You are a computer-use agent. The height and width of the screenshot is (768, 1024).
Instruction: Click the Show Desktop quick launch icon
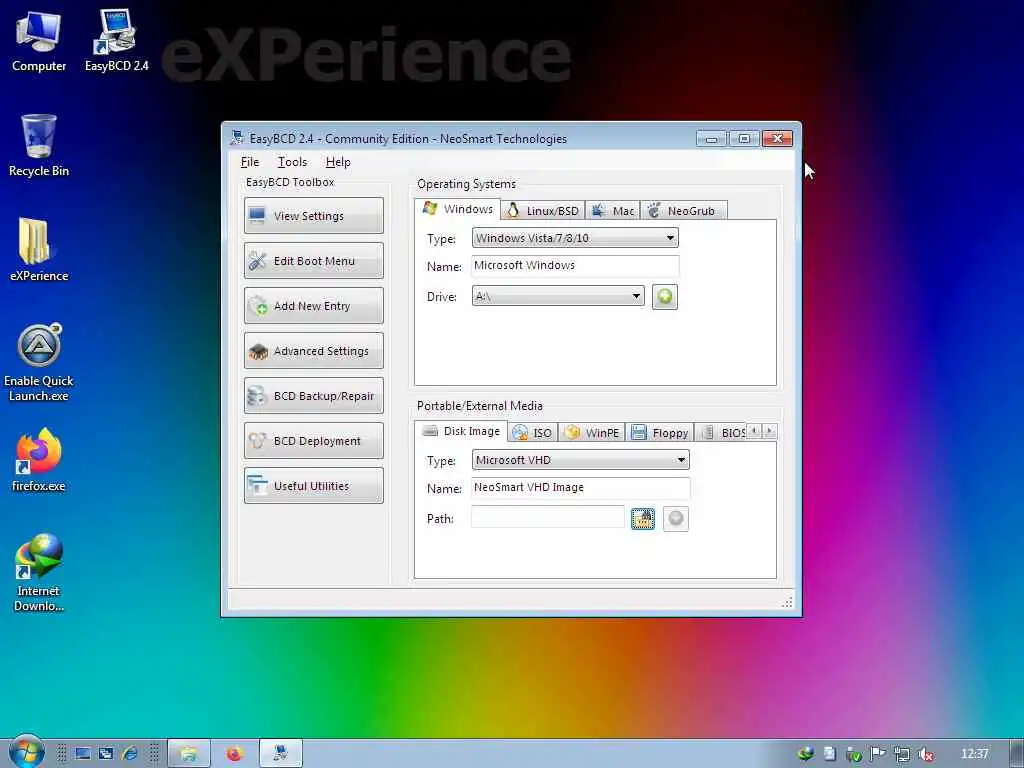pos(83,754)
